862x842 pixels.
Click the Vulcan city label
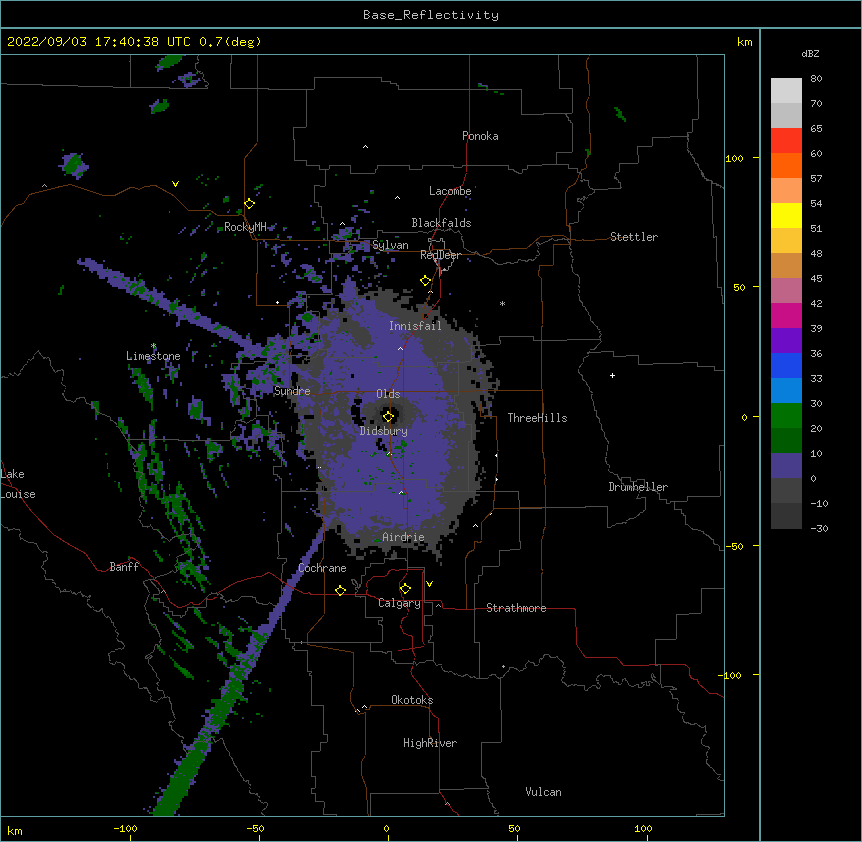[543, 792]
